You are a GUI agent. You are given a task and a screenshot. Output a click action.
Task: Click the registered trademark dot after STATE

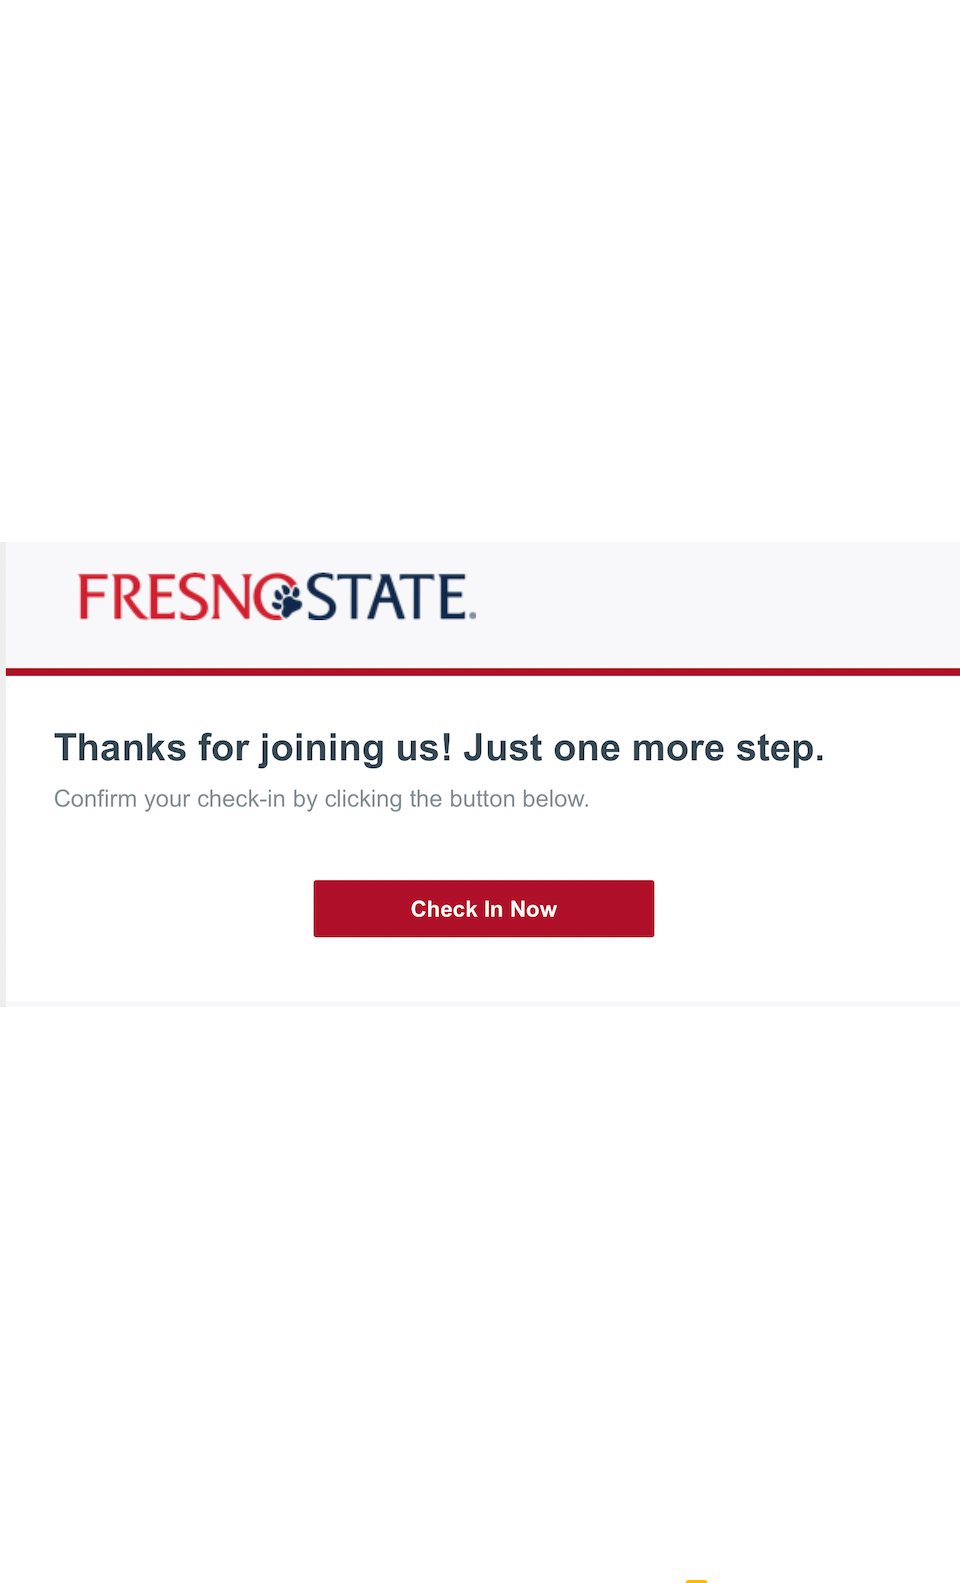pos(473,615)
